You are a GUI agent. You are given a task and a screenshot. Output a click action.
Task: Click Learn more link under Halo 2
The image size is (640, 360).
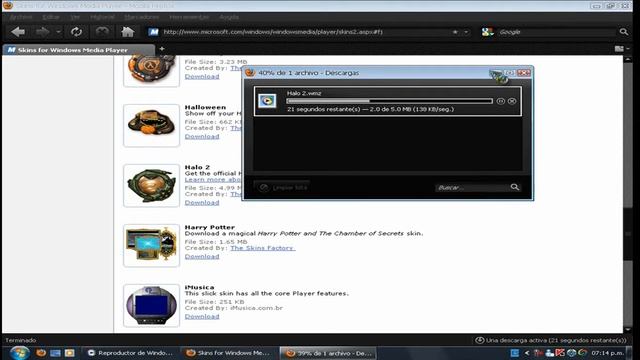click(213, 180)
